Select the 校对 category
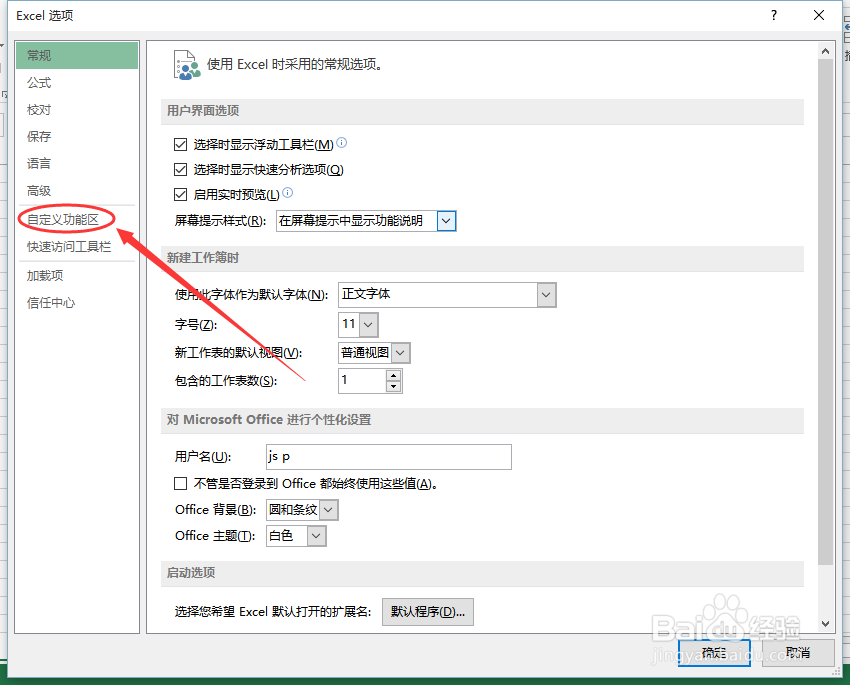Screen dimensions: 850x685 pyautogui.click(x=77, y=109)
